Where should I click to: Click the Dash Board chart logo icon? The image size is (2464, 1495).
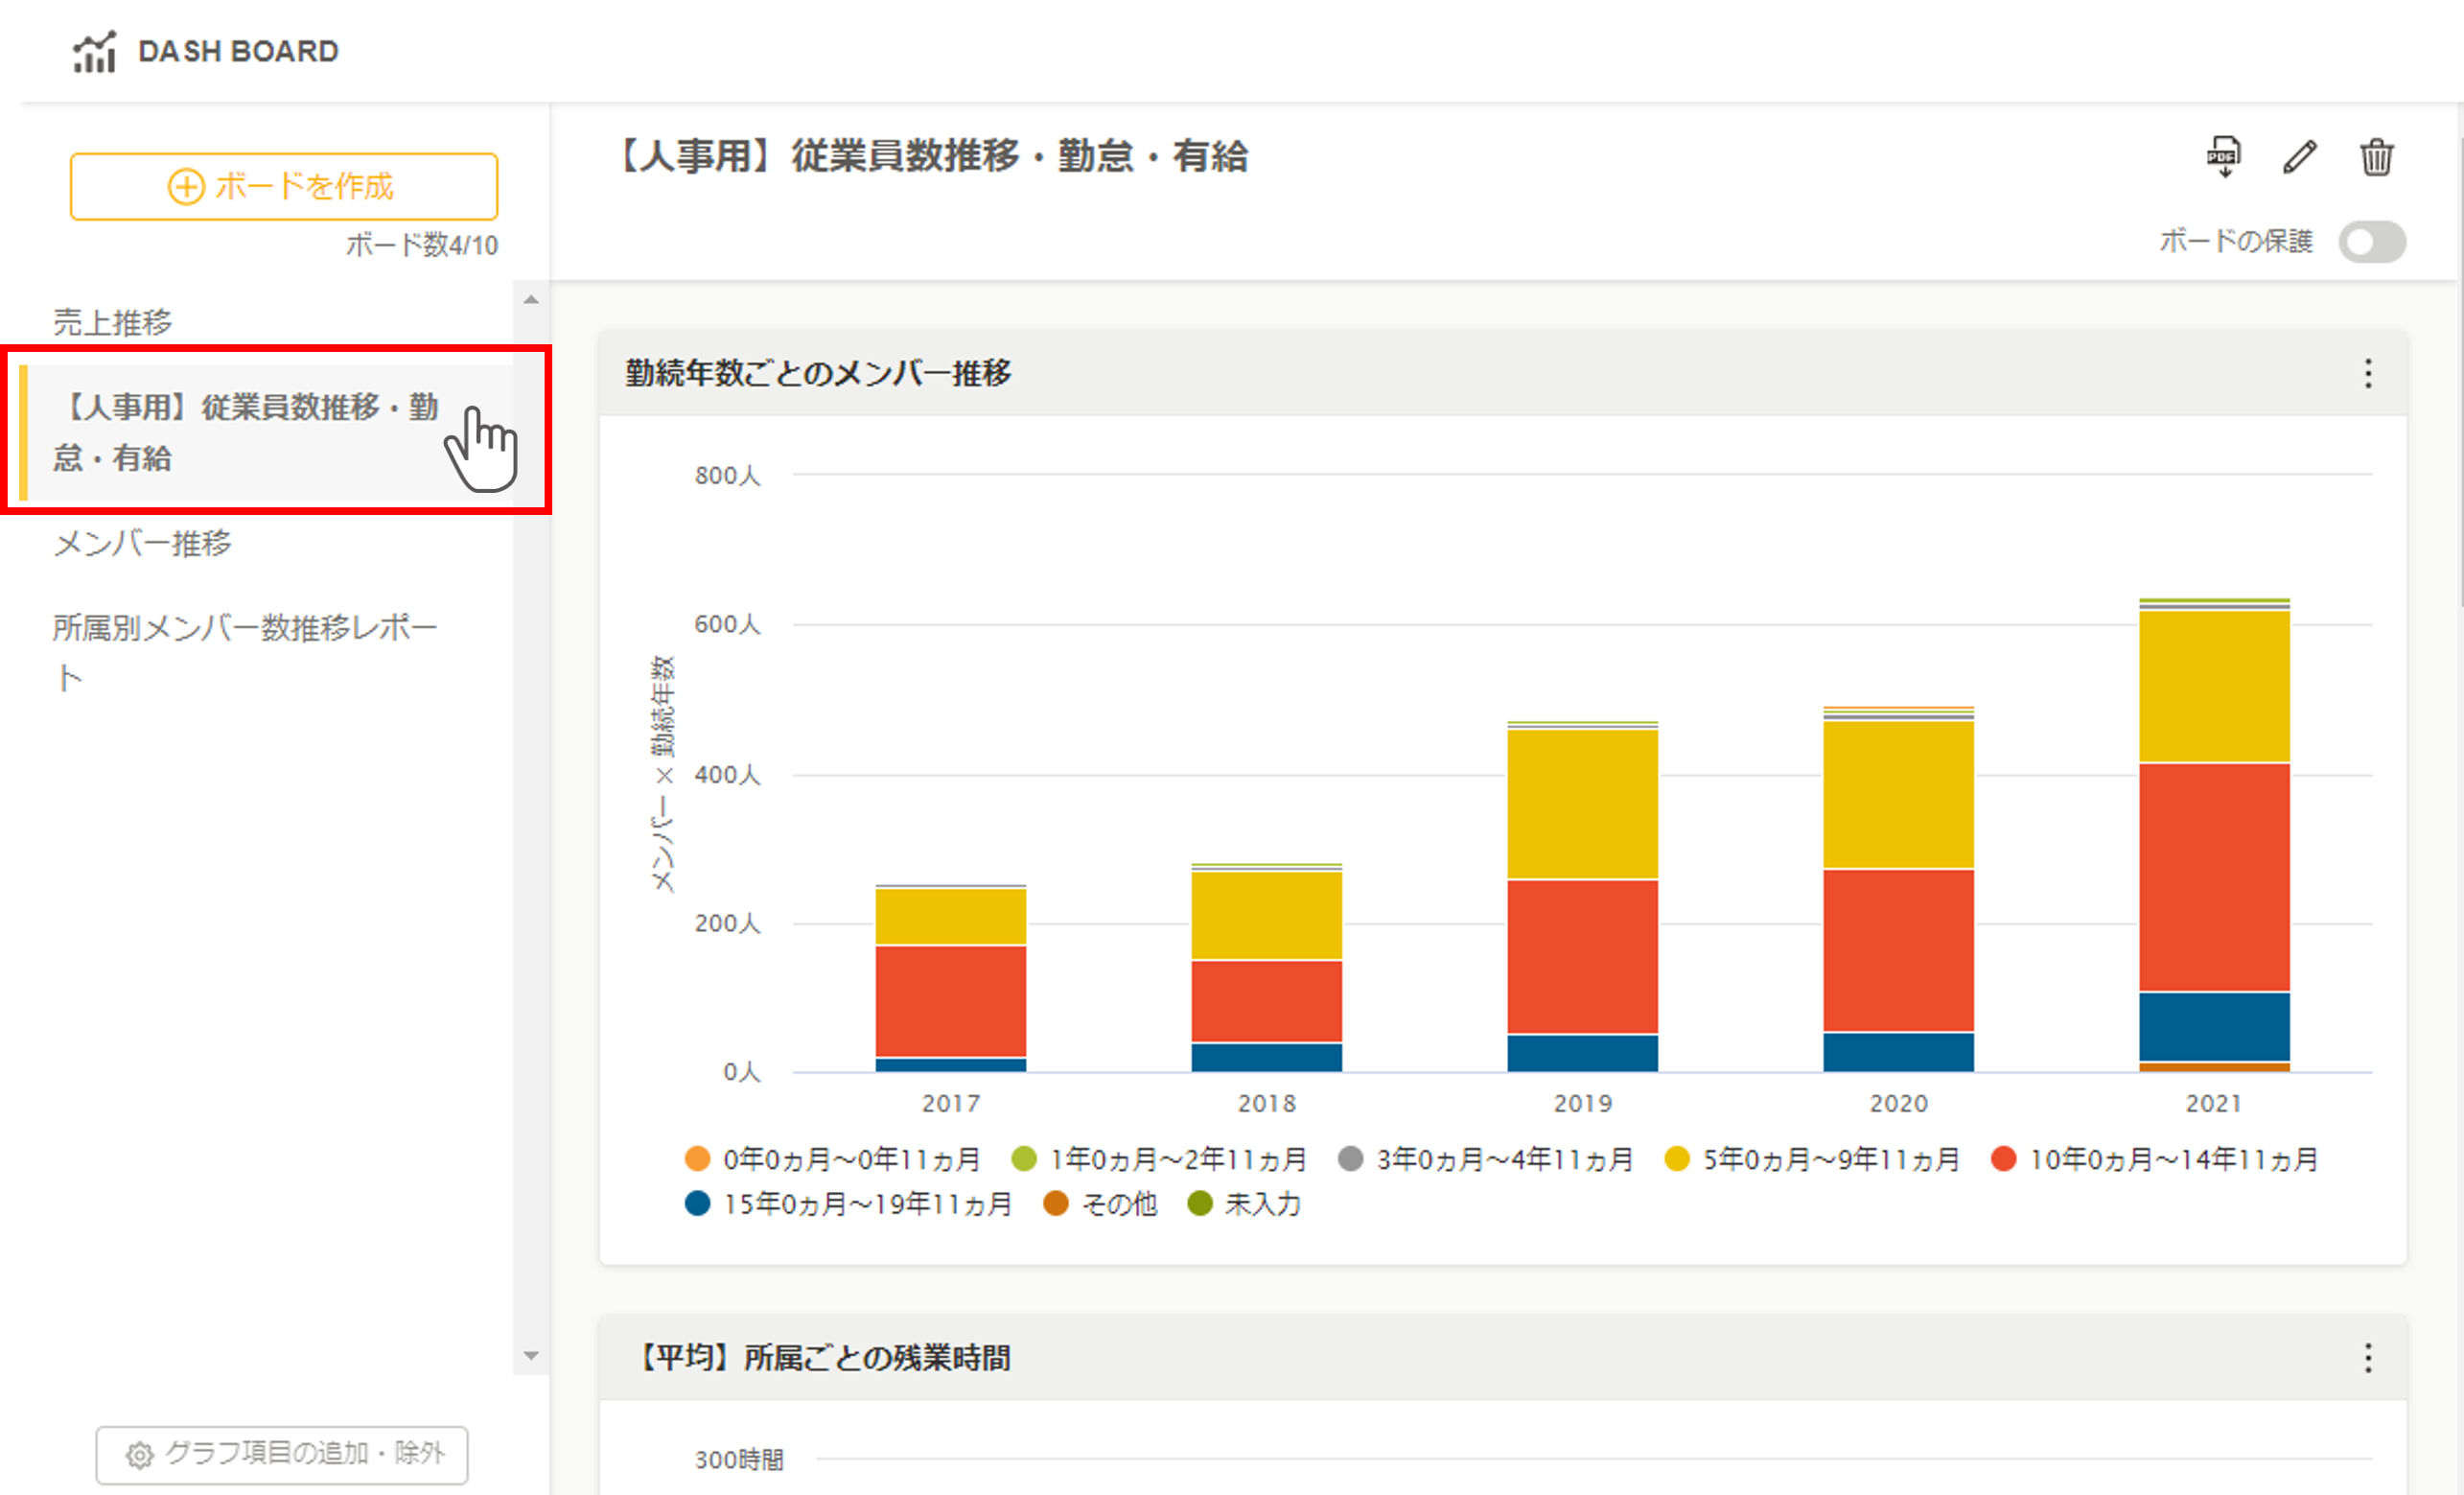pyautogui.click(x=95, y=52)
